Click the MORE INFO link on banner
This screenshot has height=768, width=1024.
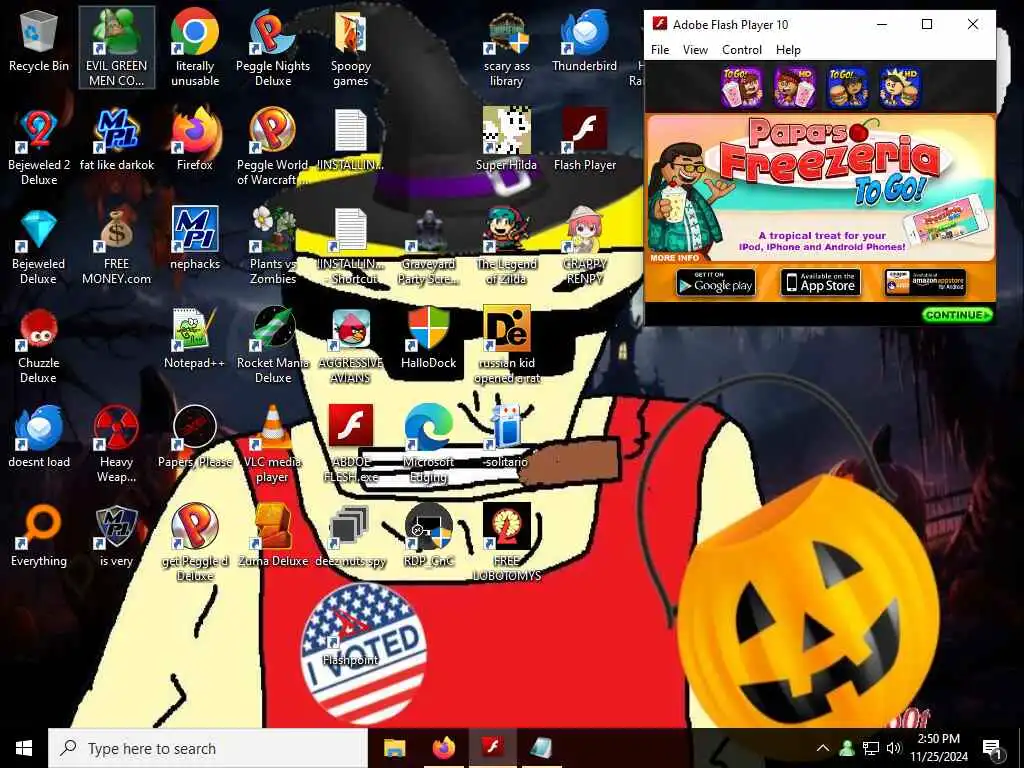pos(674,258)
